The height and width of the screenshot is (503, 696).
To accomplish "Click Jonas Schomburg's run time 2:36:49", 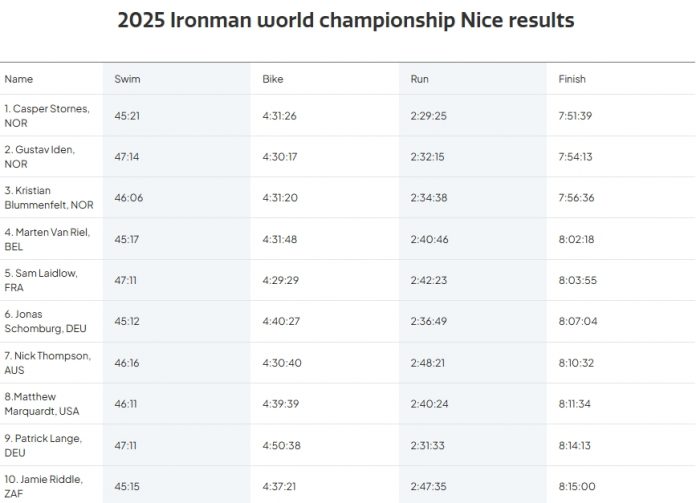I will [428, 321].
